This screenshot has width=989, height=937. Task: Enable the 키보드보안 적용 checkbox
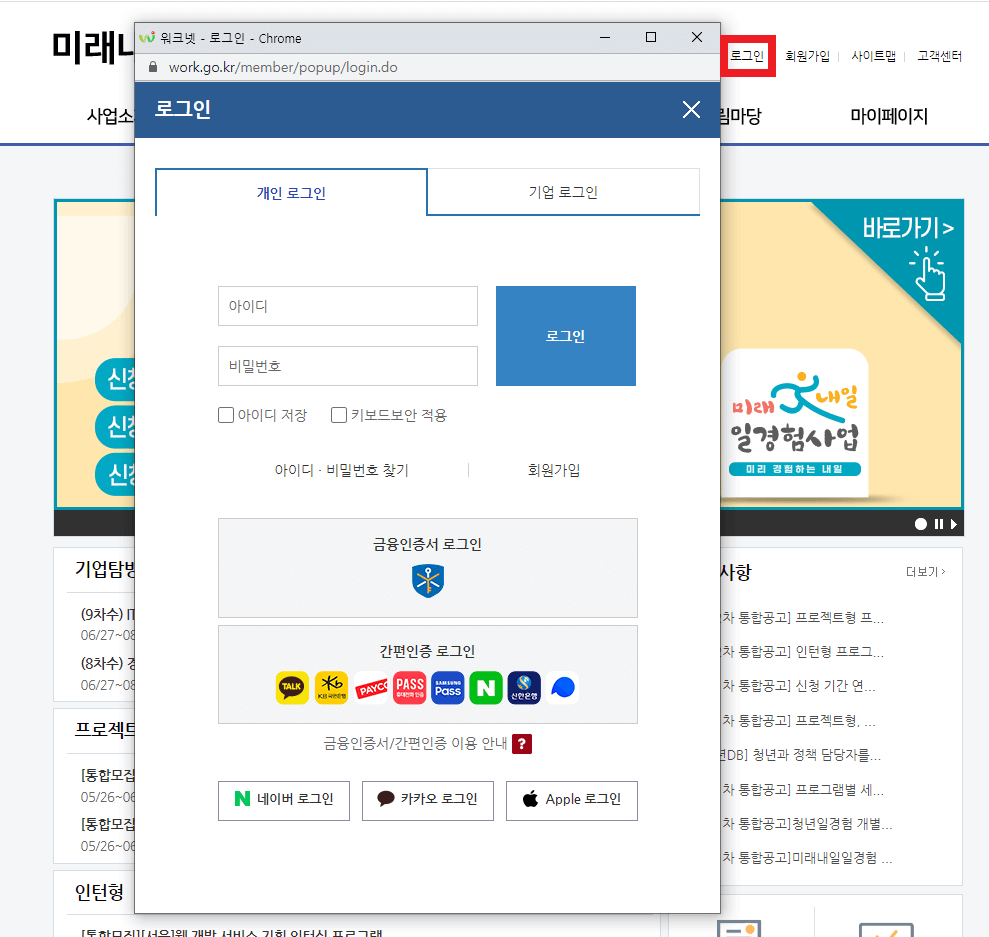[x=339, y=414]
